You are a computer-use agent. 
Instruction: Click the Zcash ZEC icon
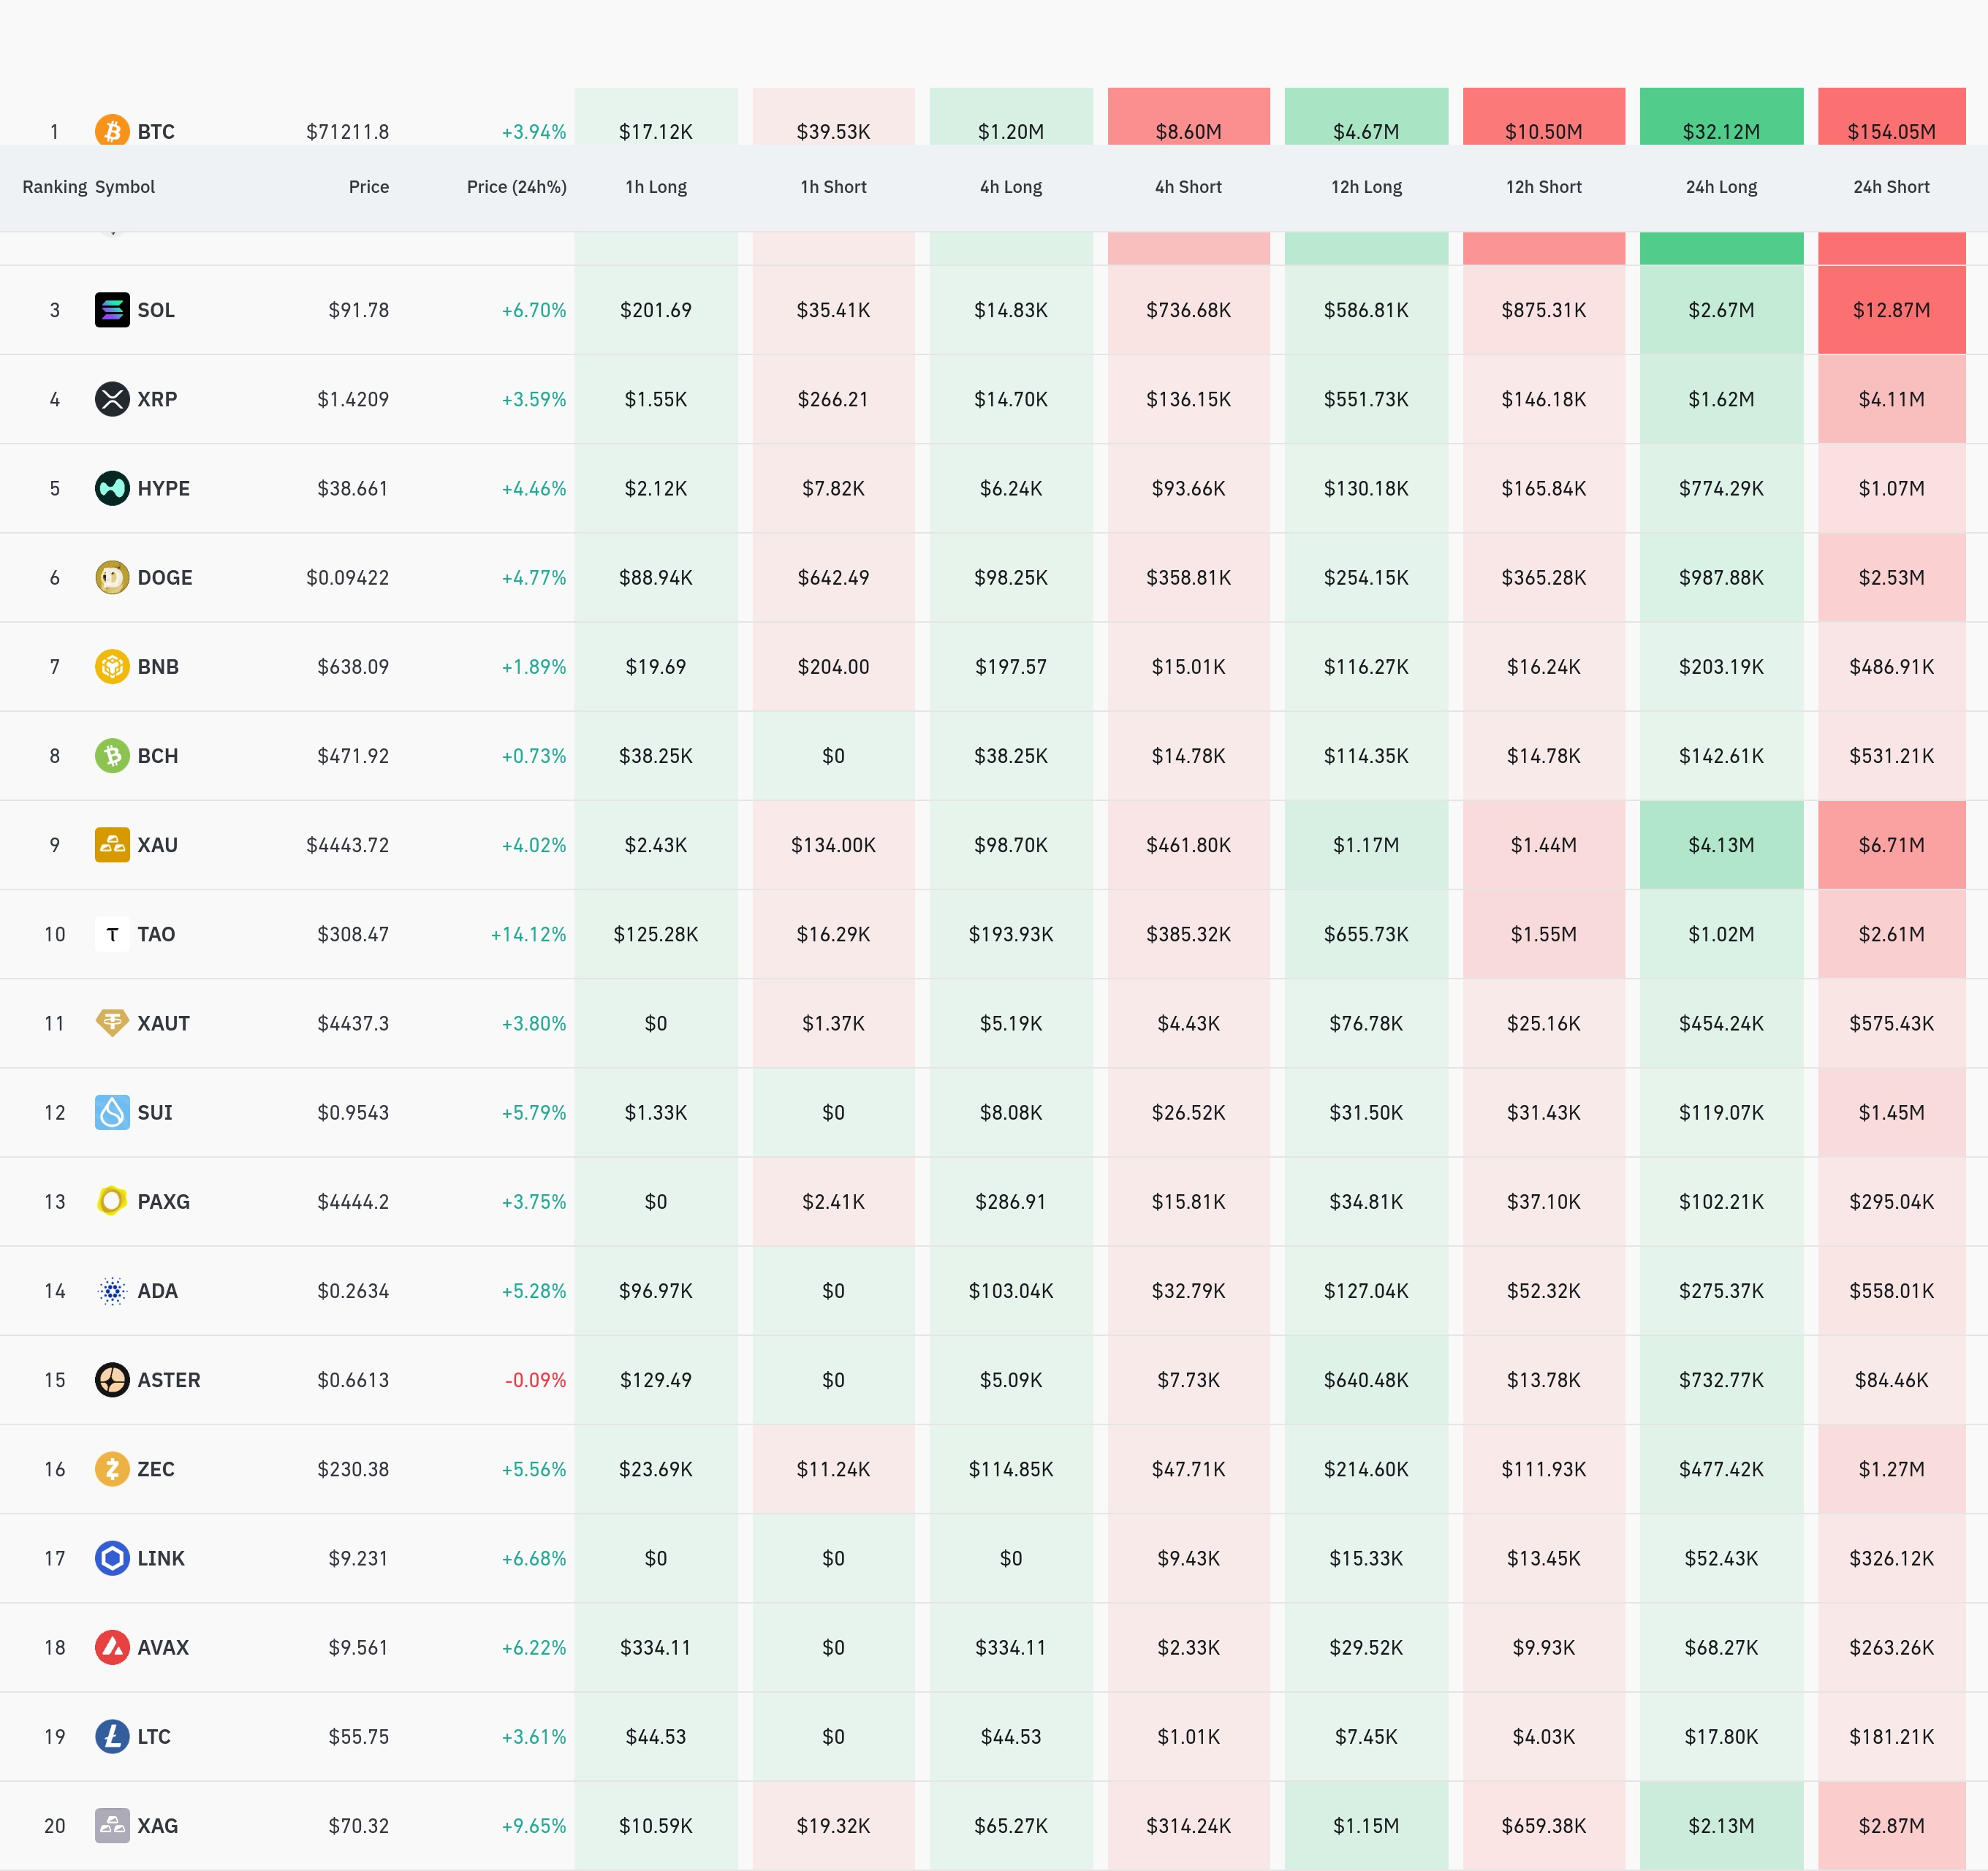click(112, 1469)
